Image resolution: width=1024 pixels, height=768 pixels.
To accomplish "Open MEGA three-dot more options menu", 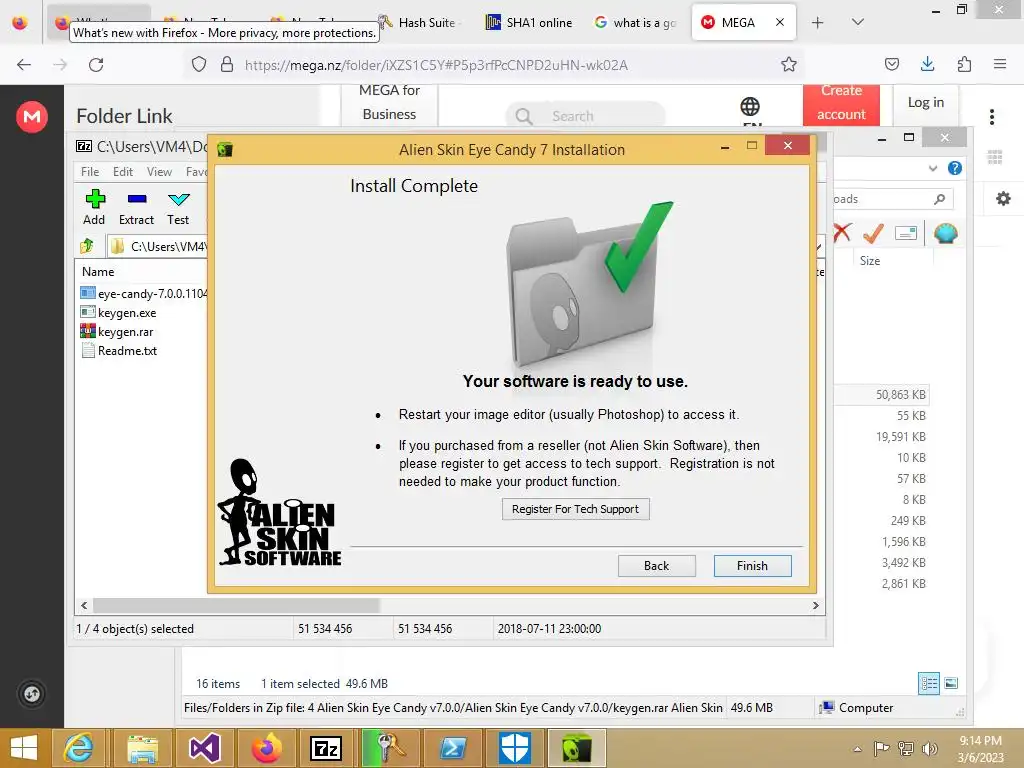I will point(992,117).
